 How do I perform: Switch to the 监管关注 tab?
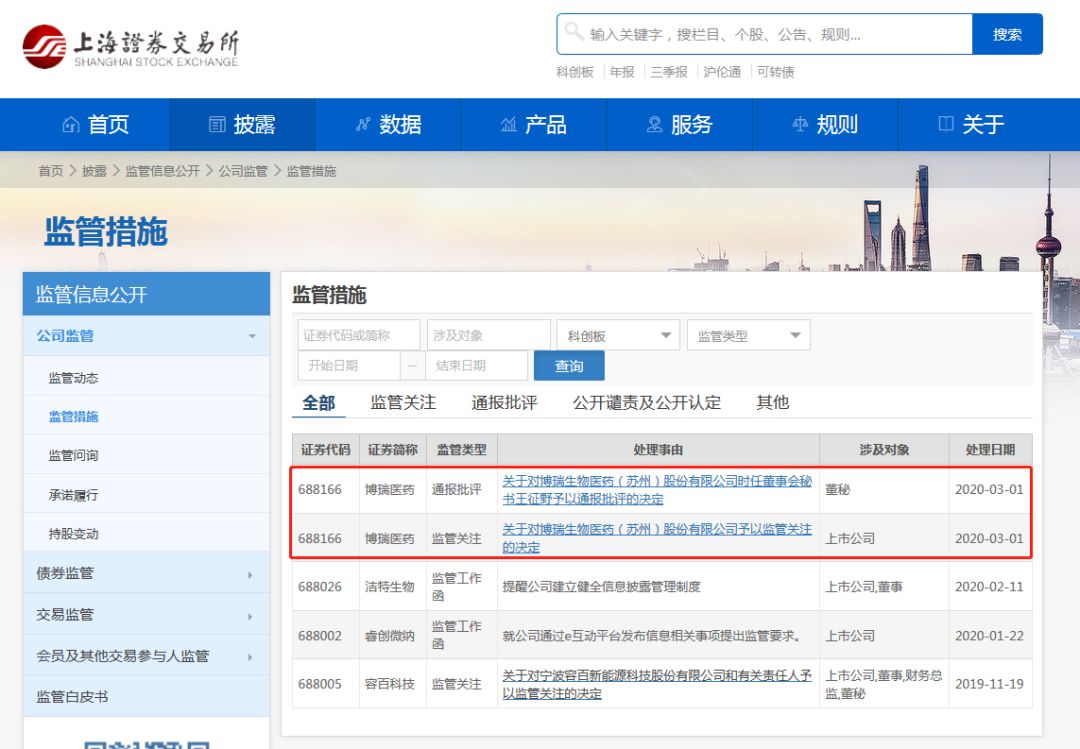pyautogui.click(x=403, y=402)
